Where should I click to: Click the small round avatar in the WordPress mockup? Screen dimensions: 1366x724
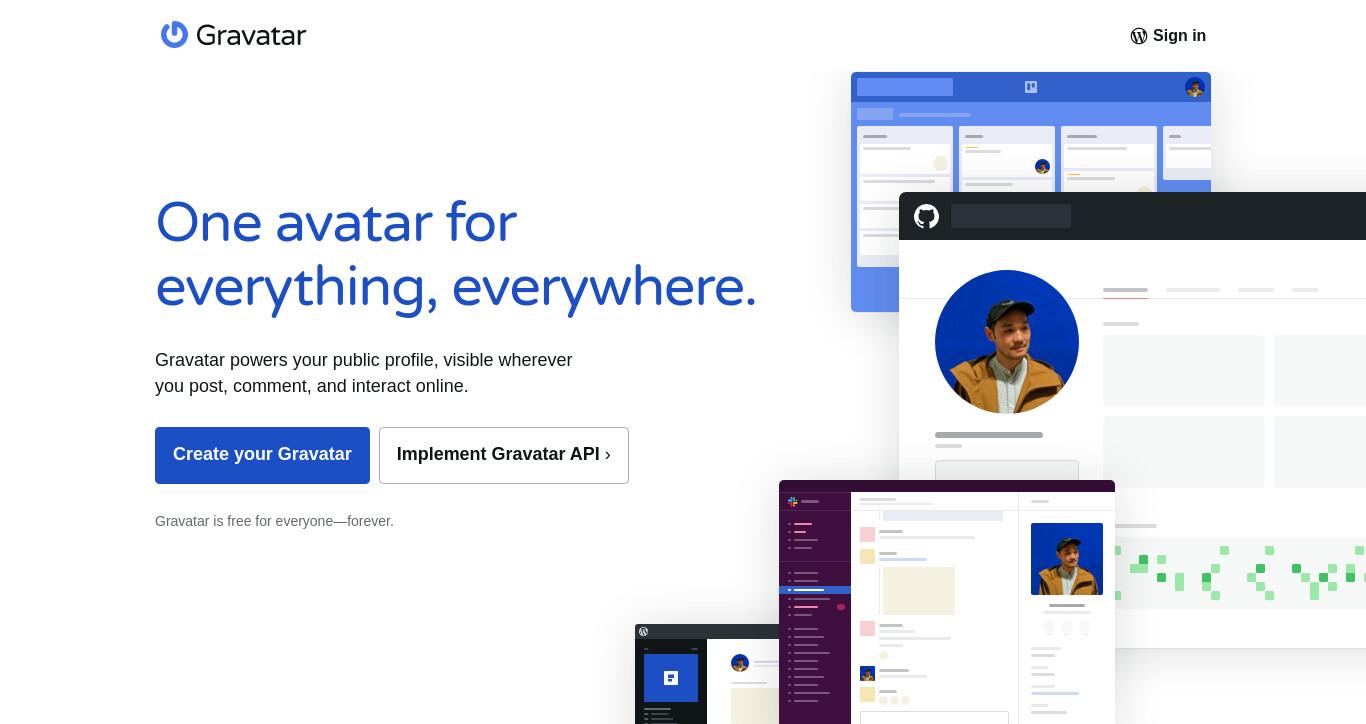[740, 663]
